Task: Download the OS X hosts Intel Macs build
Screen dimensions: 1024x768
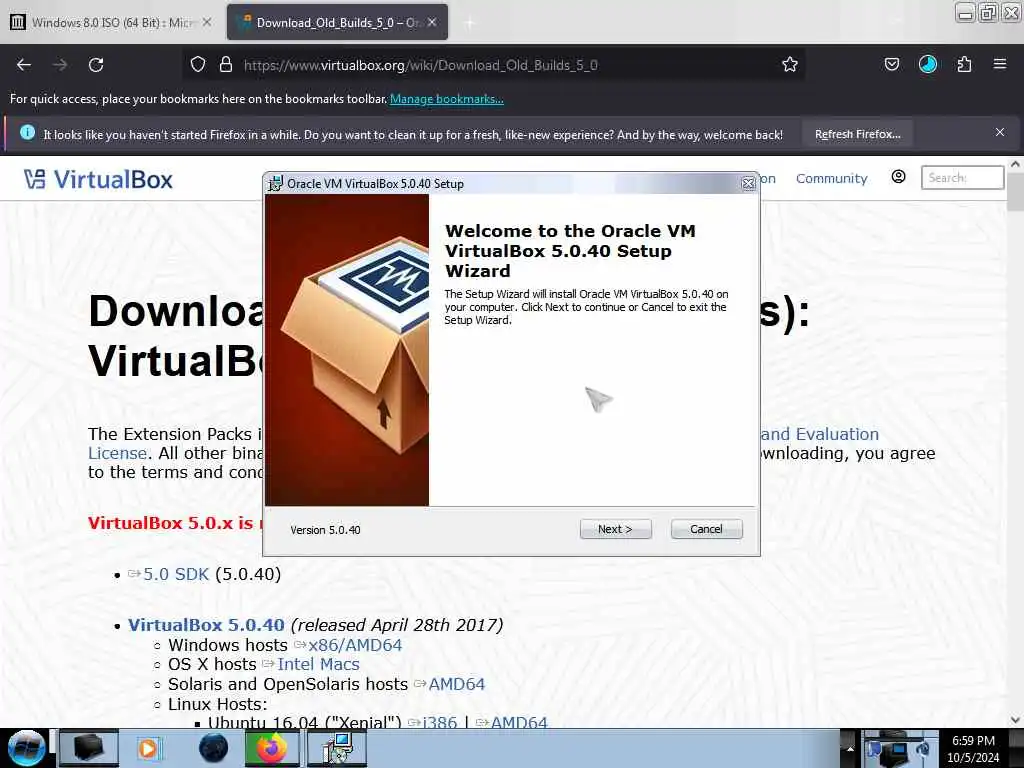Action: 318,664
